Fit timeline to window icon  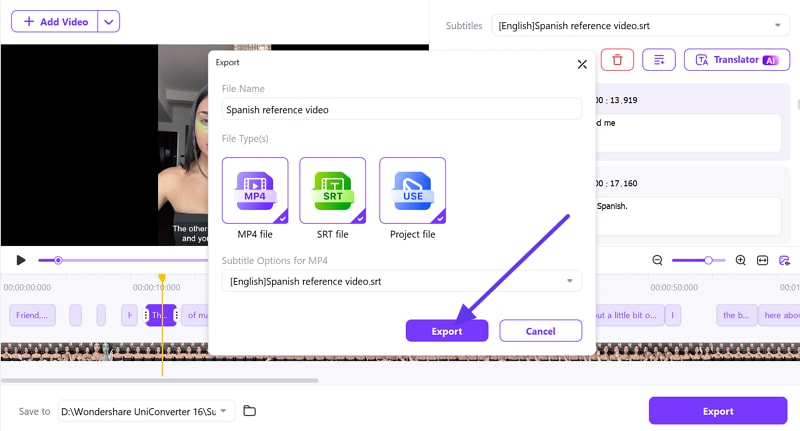(x=762, y=260)
